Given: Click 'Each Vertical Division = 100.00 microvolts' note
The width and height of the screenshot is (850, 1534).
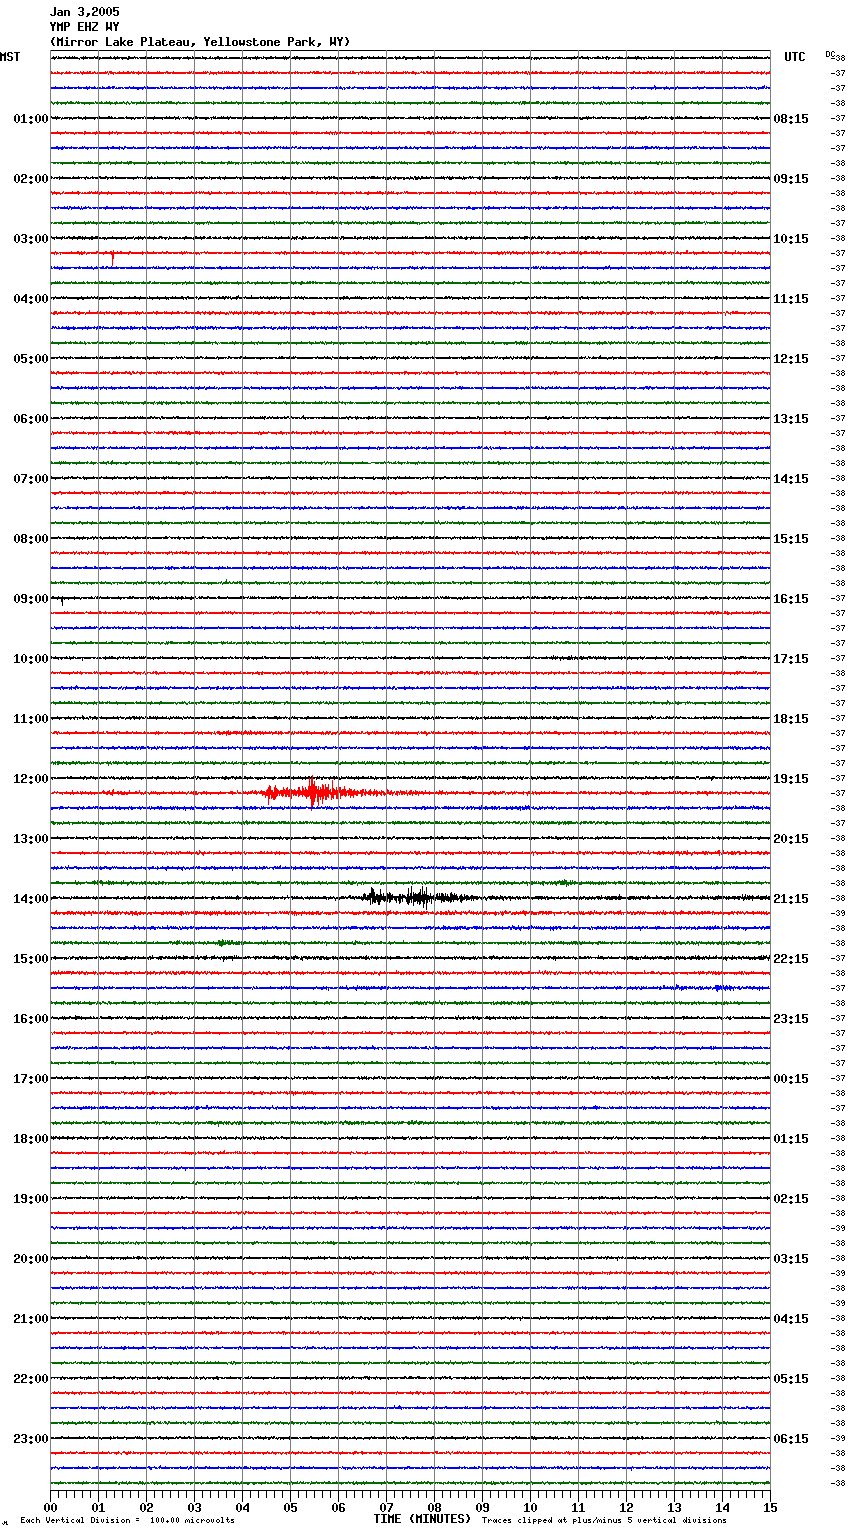Looking at the screenshot, I should tap(127, 1521).
